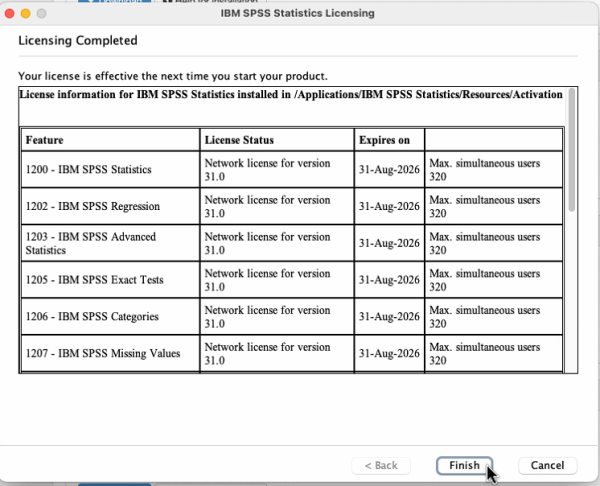Click the Cancel button
This screenshot has width=600, height=486.
coord(547,465)
